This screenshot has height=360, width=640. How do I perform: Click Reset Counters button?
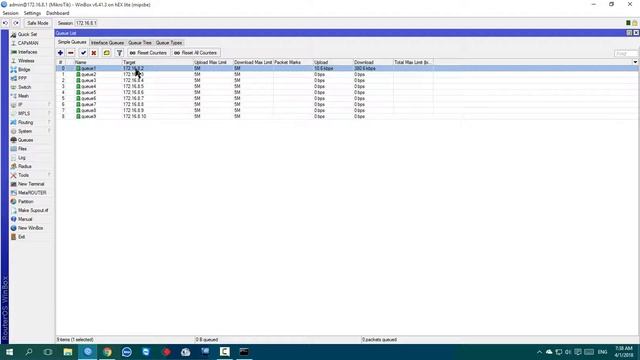(x=148, y=53)
